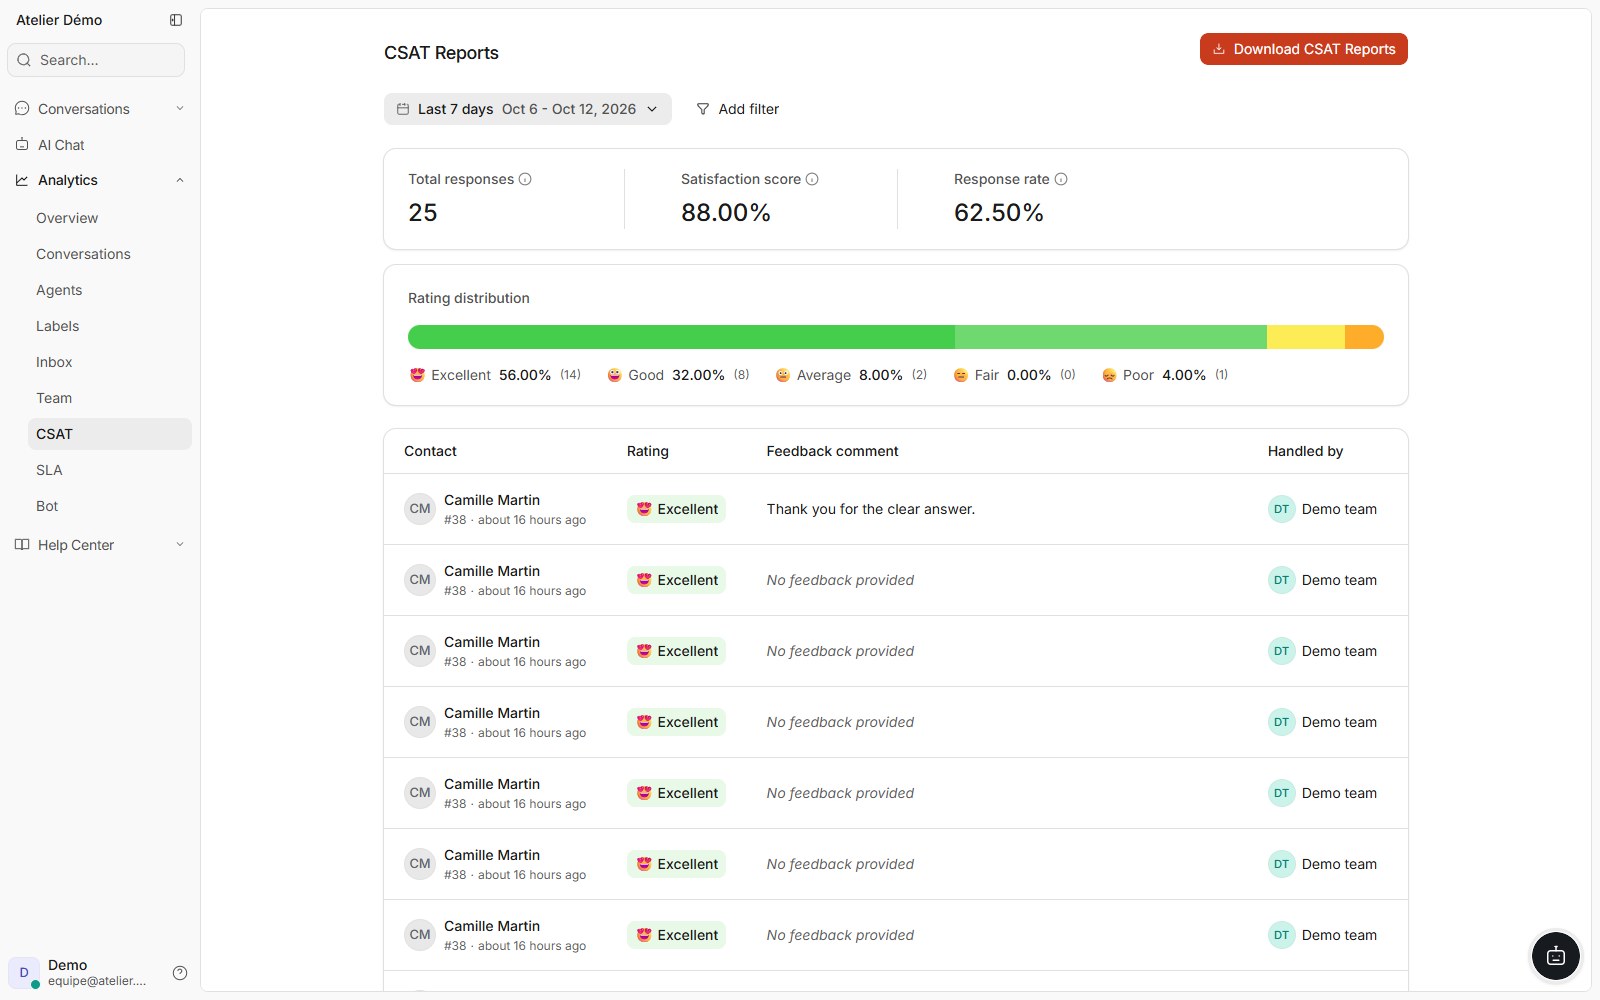The image size is (1600, 1000).
Task: Click the Atelier Démo workspace name
Action: 59,20
